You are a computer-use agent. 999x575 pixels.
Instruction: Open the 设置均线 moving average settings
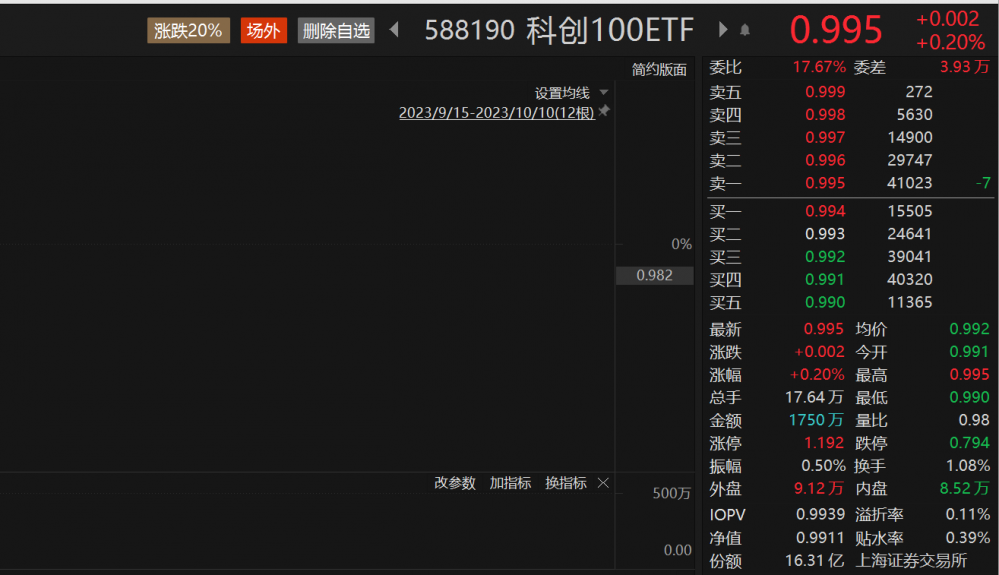[x=562, y=93]
